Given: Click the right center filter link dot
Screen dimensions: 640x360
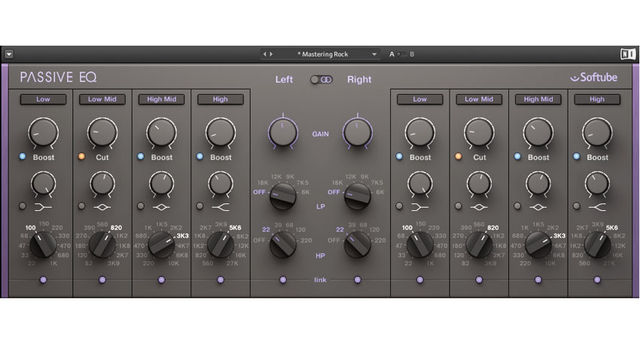Looking at the screenshot, I should (x=358, y=280).
